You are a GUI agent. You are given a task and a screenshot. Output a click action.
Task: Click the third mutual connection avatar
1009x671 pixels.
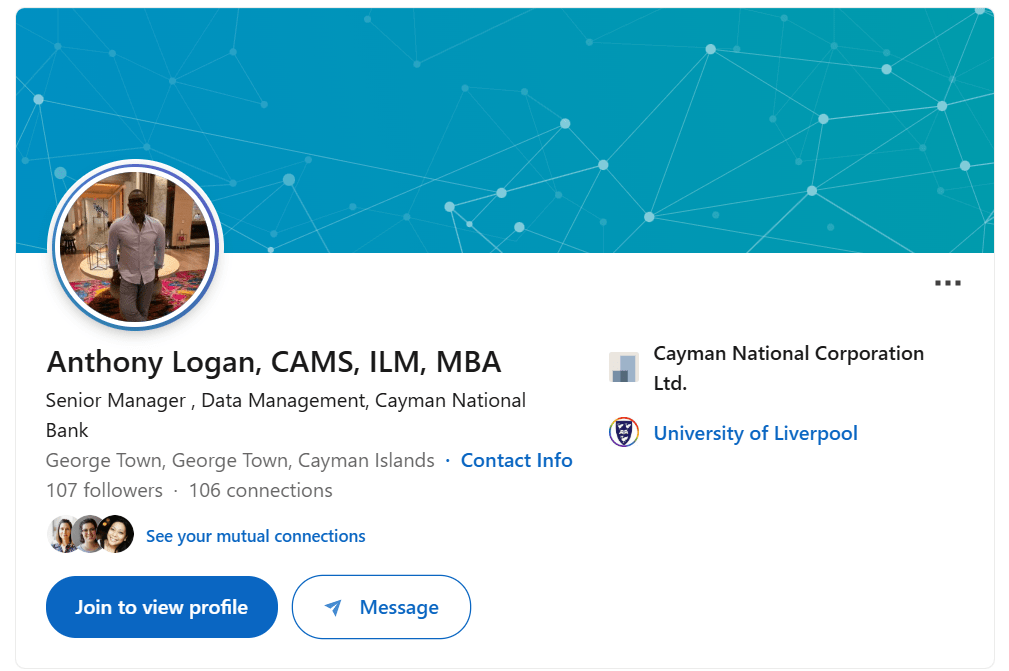pos(116,535)
